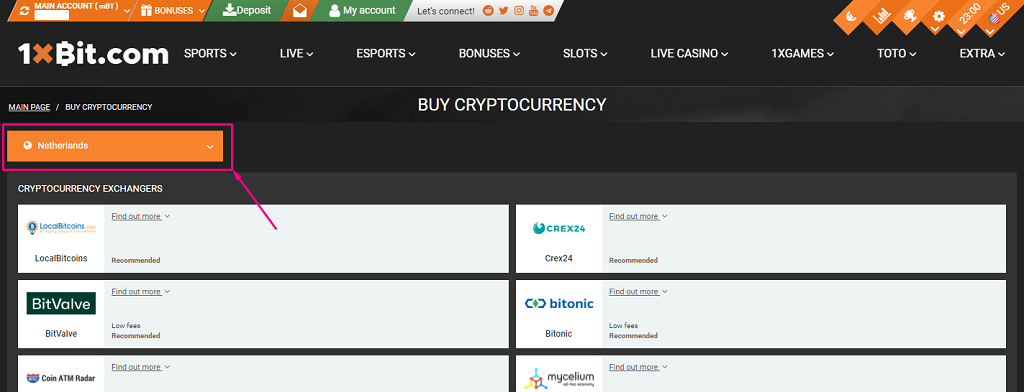Click the LocalBitcoins logo
The width and height of the screenshot is (1024, 392).
pyautogui.click(x=61, y=228)
